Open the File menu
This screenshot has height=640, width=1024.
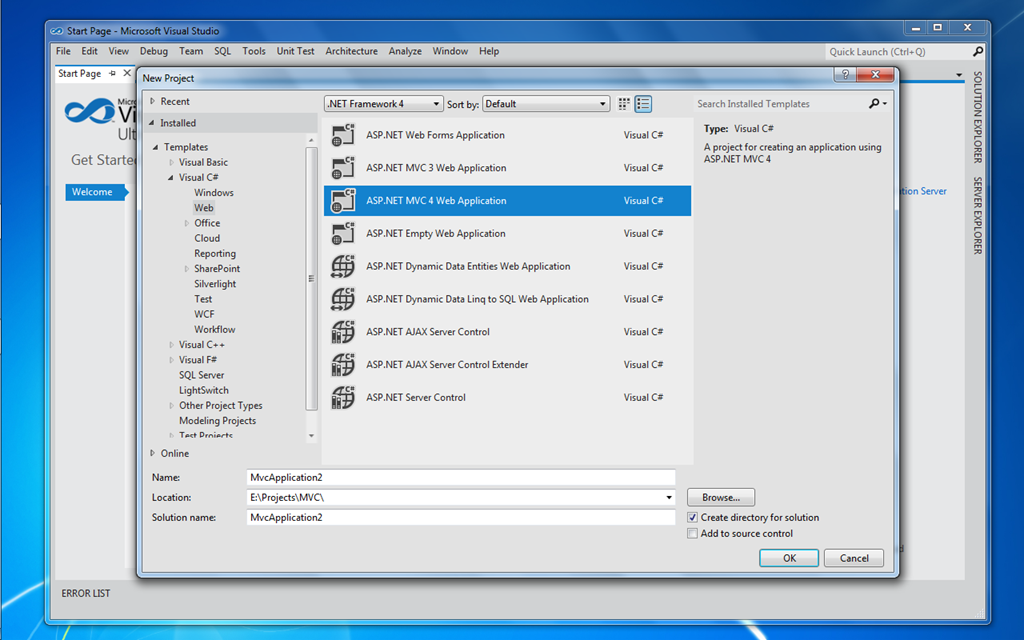point(63,51)
